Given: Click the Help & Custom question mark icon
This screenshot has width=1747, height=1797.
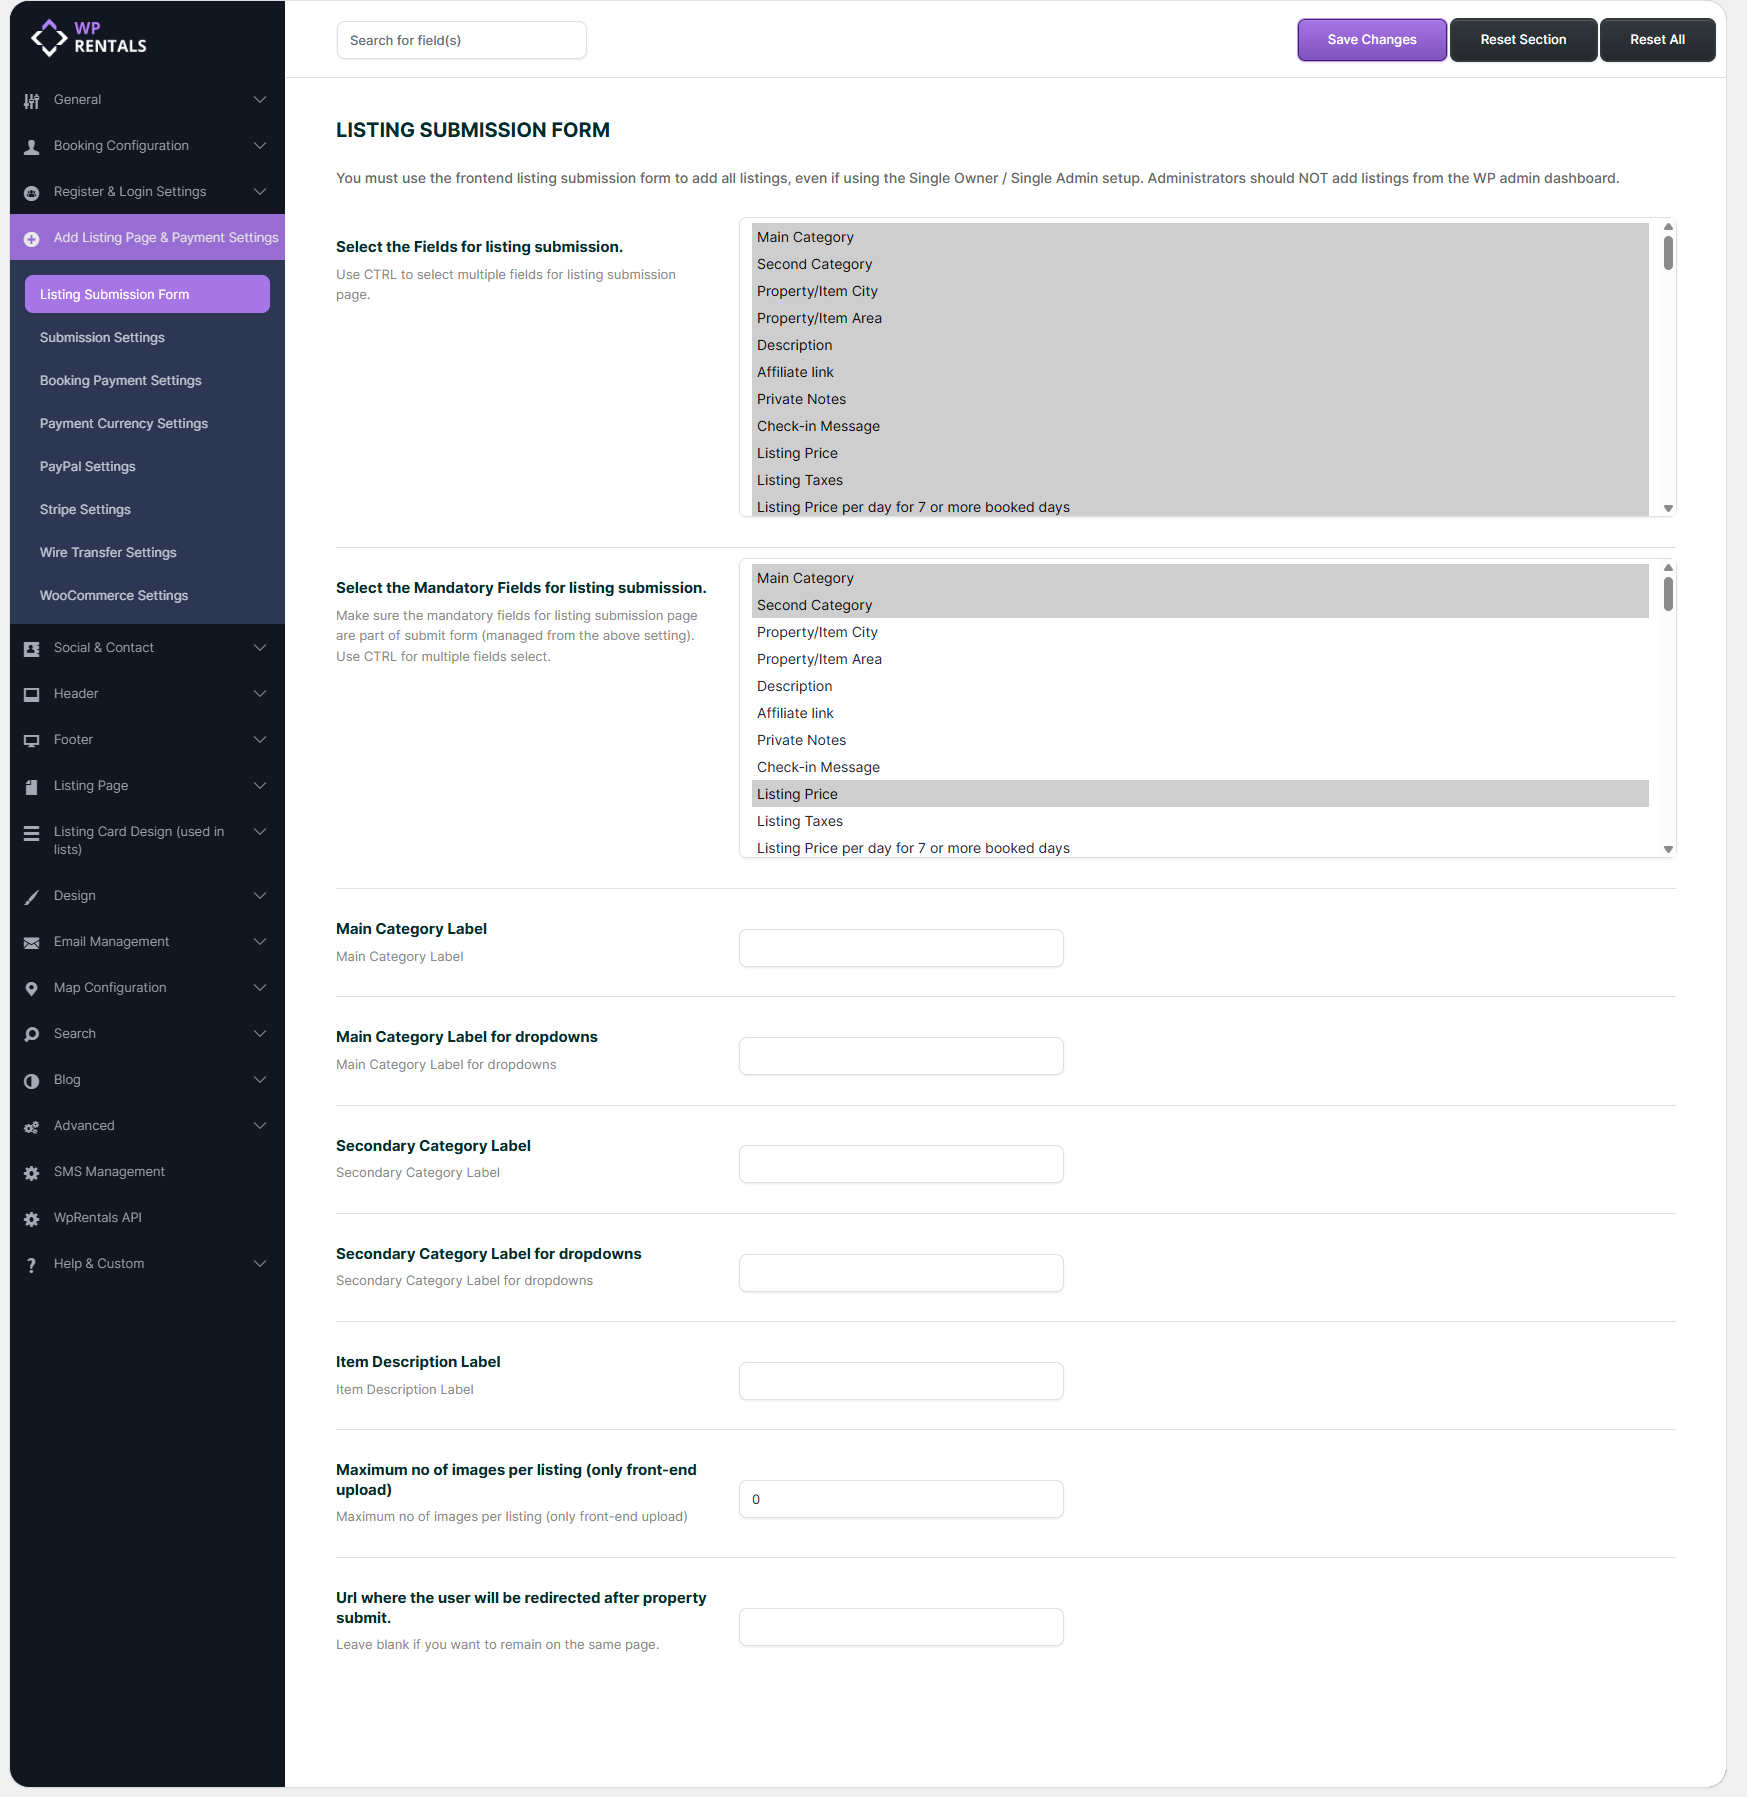Looking at the screenshot, I should tap(32, 1265).
